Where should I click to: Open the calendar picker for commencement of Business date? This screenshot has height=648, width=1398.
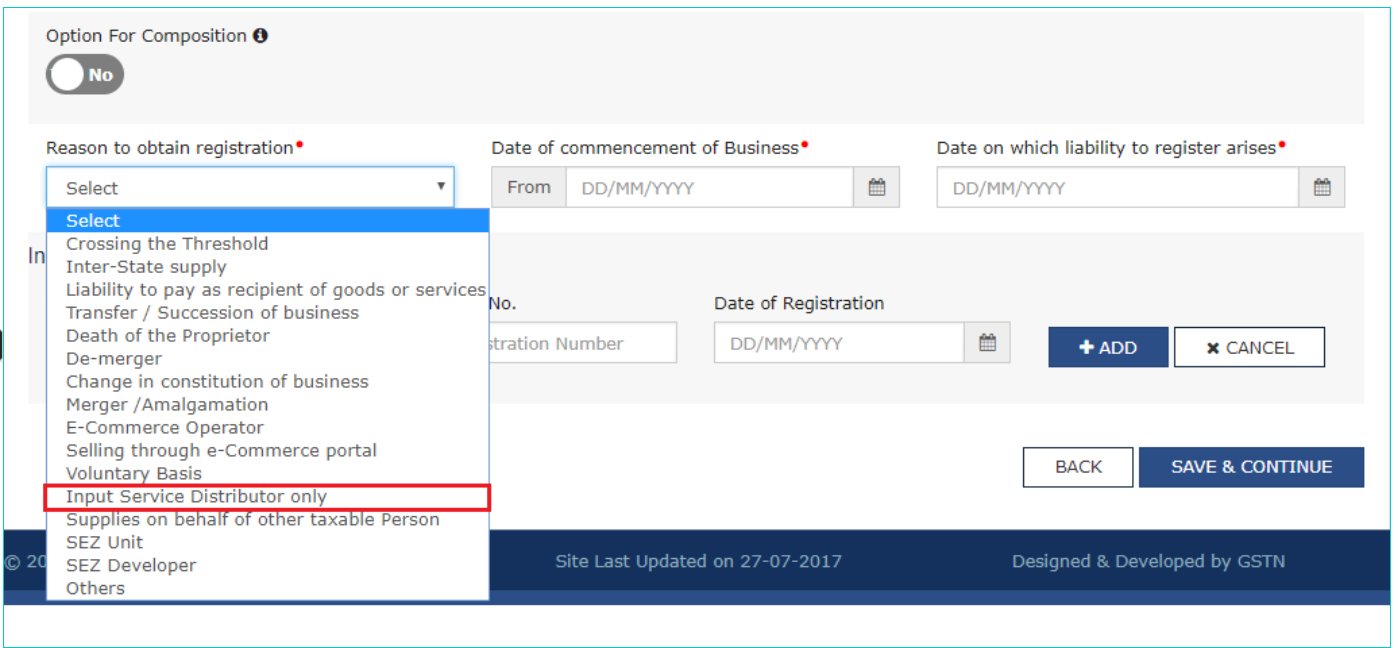(x=875, y=187)
